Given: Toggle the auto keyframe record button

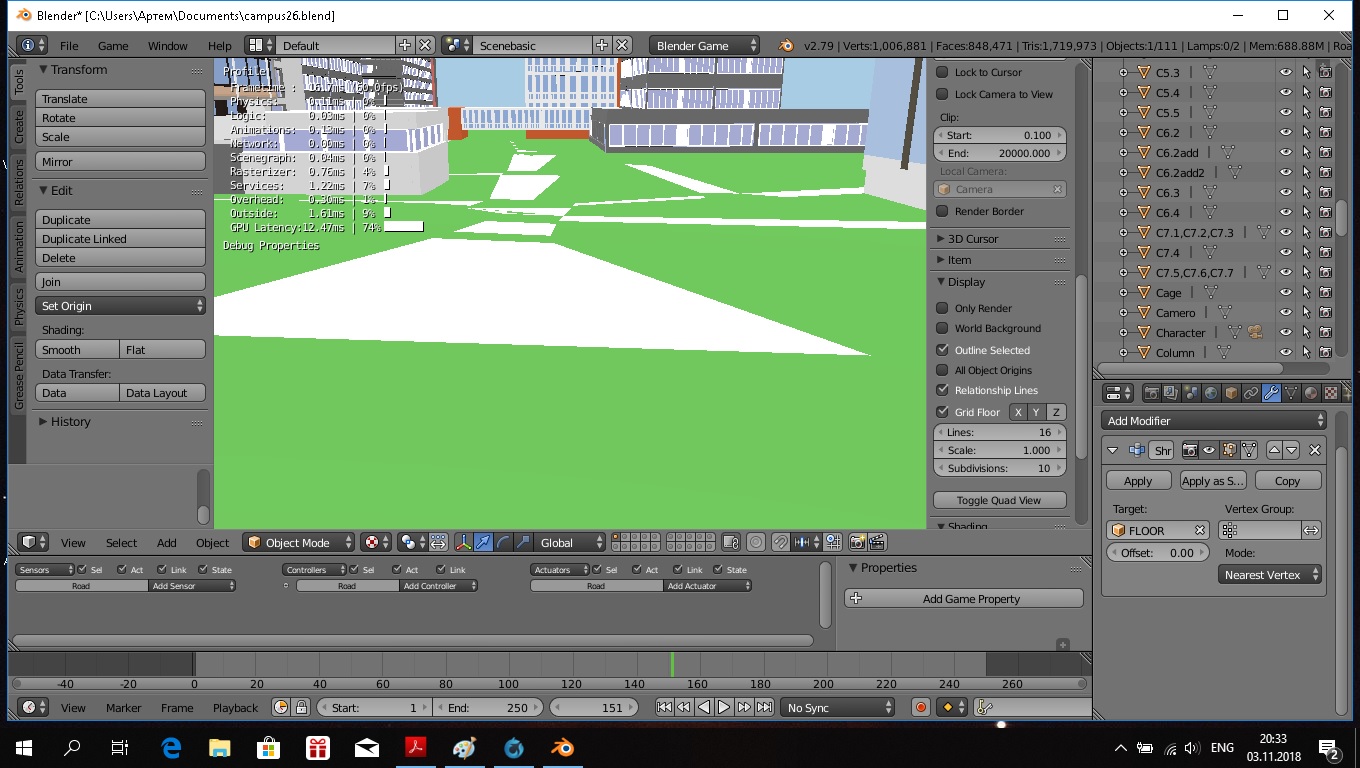Looking at the screenshot, I should pyautogui.click(x=921, y=707).
